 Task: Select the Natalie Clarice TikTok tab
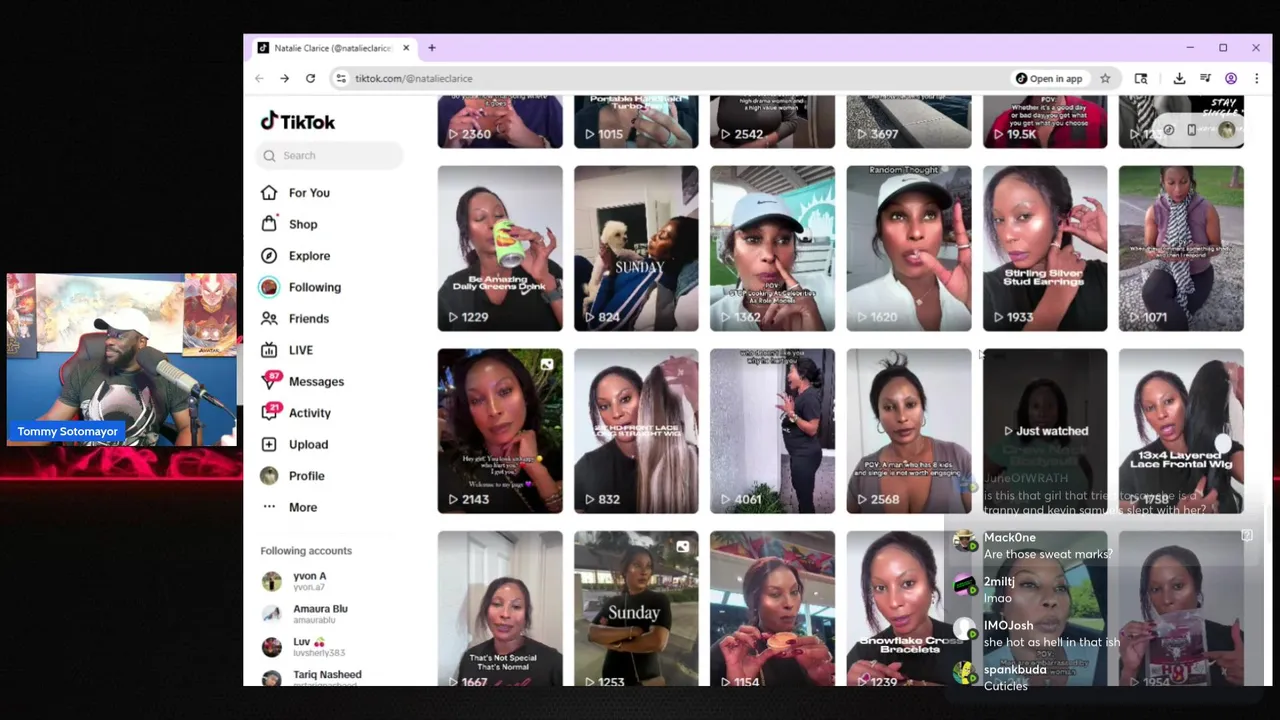pyautogui.click(x=333, y=48)
